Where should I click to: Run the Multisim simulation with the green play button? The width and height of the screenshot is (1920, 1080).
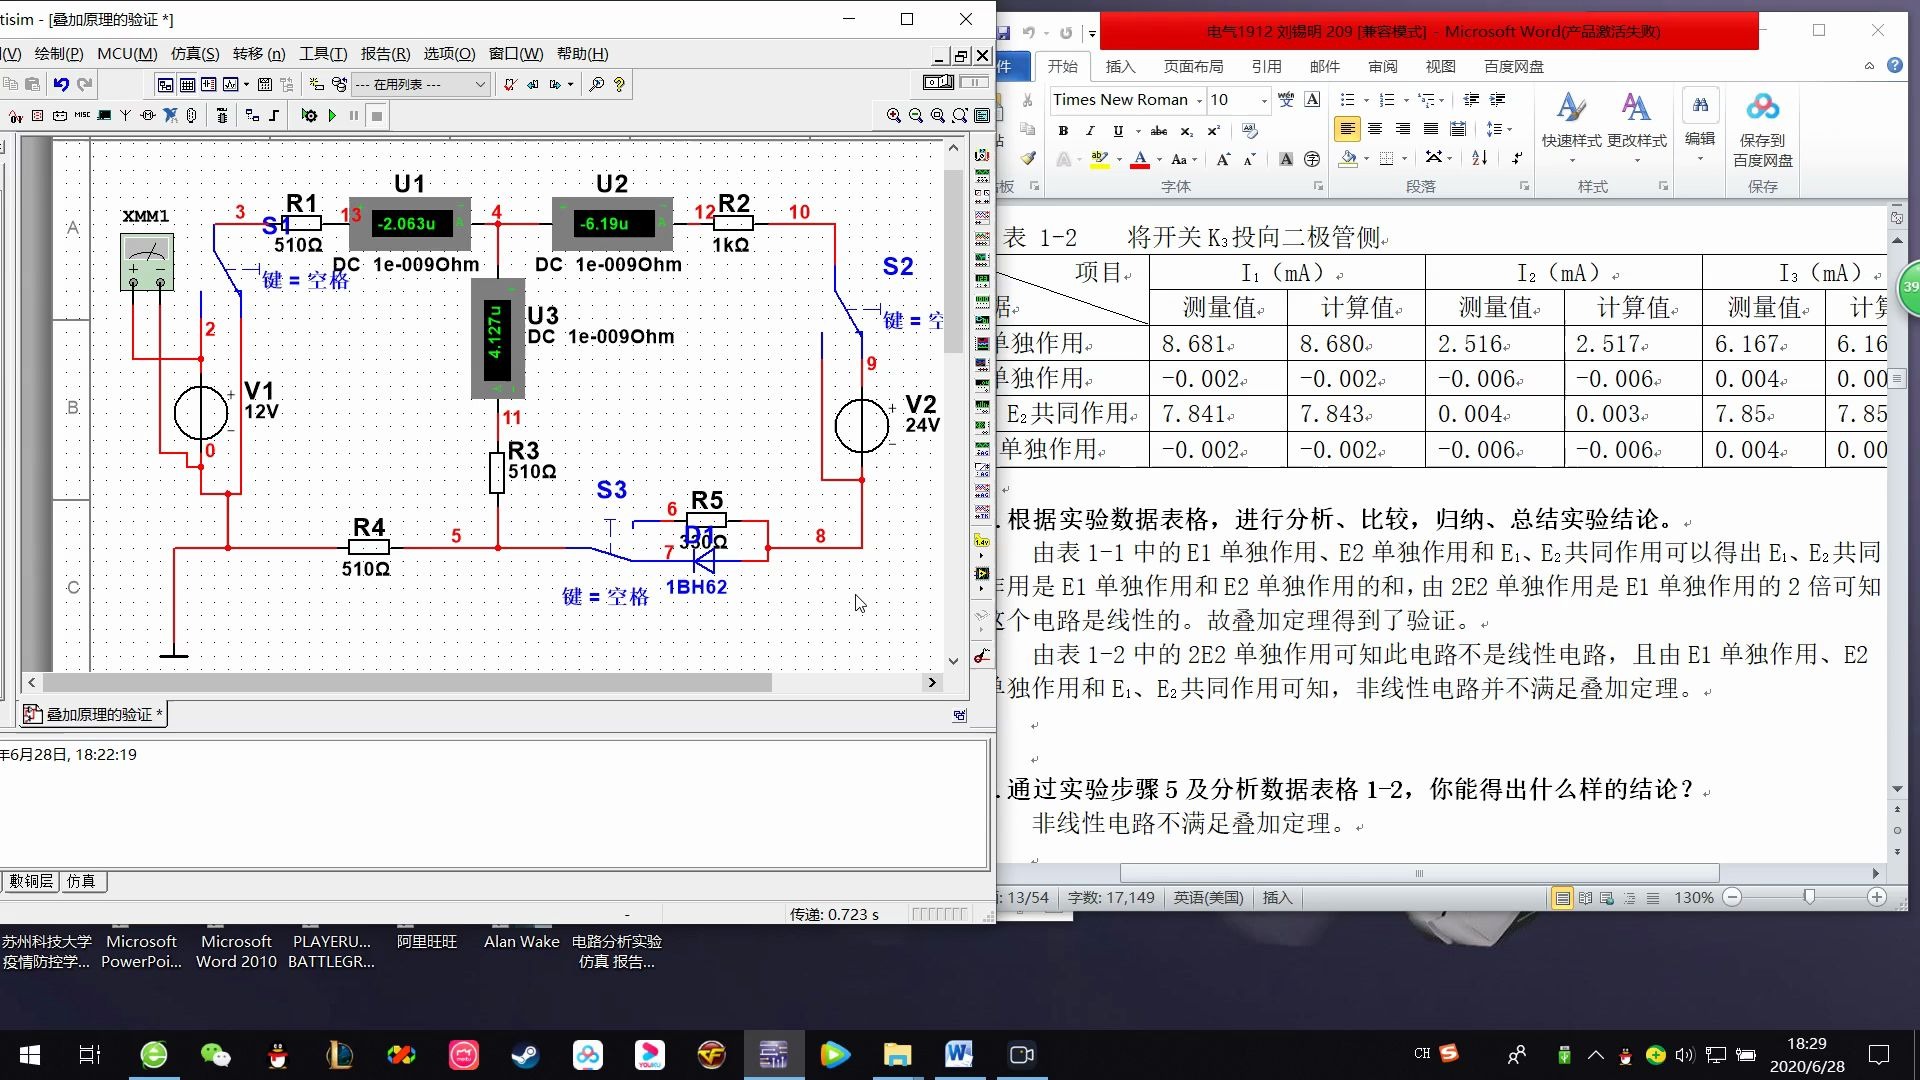(x=332, y=116)
